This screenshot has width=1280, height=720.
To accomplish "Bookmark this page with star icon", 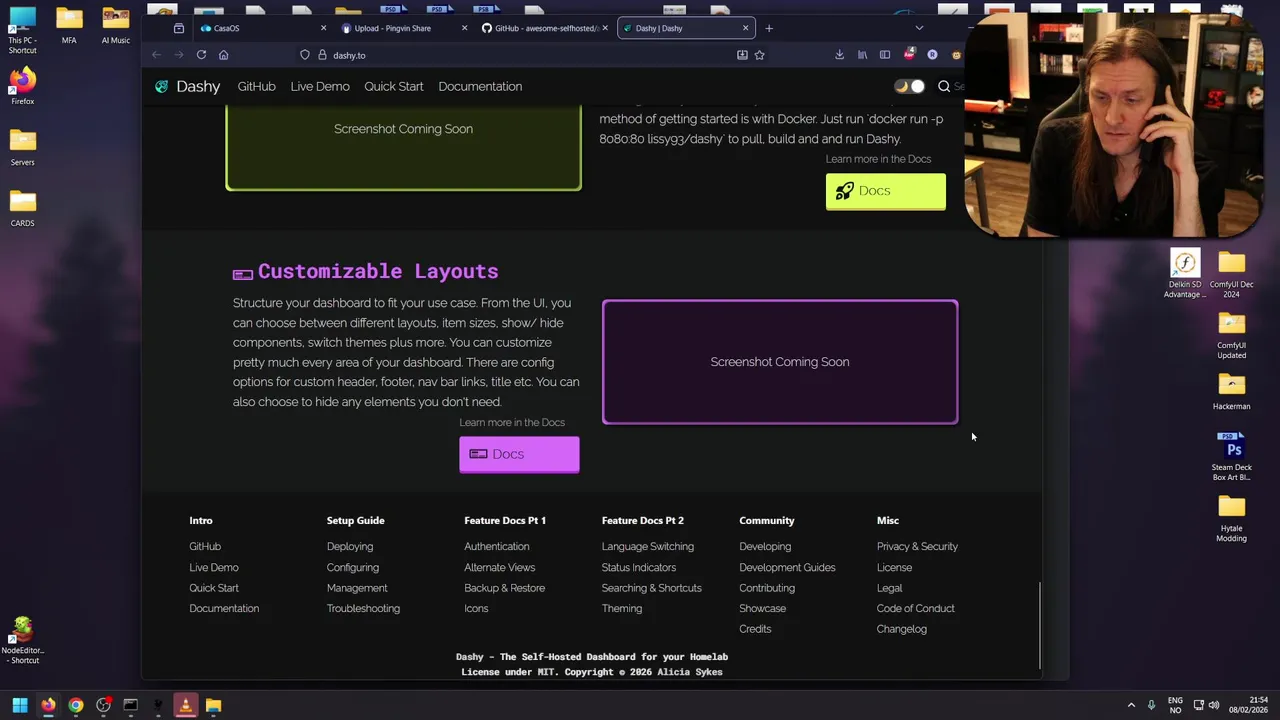I will [x=759, y=55].
